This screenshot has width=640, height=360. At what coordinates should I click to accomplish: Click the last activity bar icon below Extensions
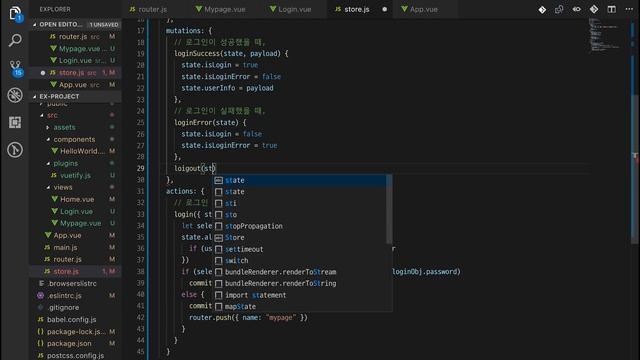[15, 150]
